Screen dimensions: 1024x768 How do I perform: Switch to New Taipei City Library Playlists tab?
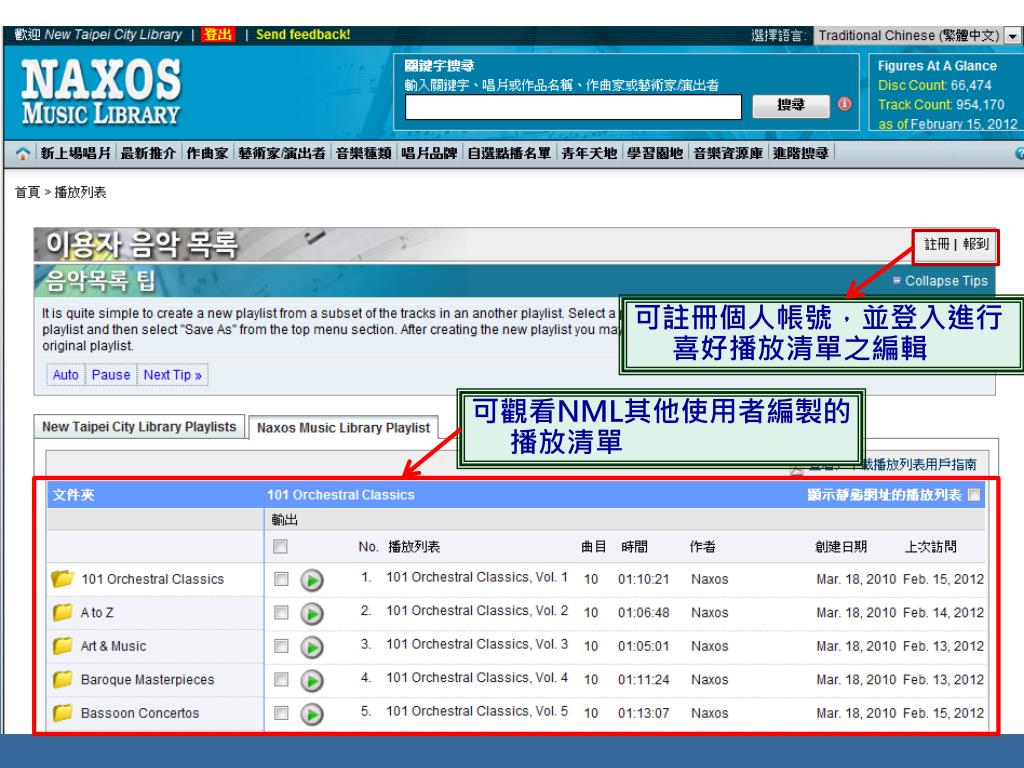139,426
